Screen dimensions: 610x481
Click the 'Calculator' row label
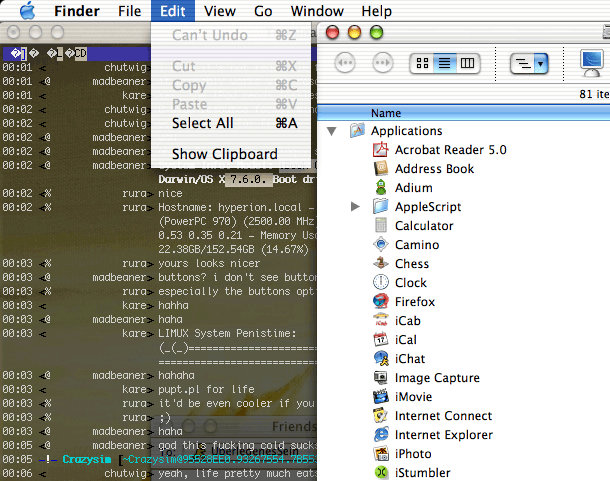[424, 226]
